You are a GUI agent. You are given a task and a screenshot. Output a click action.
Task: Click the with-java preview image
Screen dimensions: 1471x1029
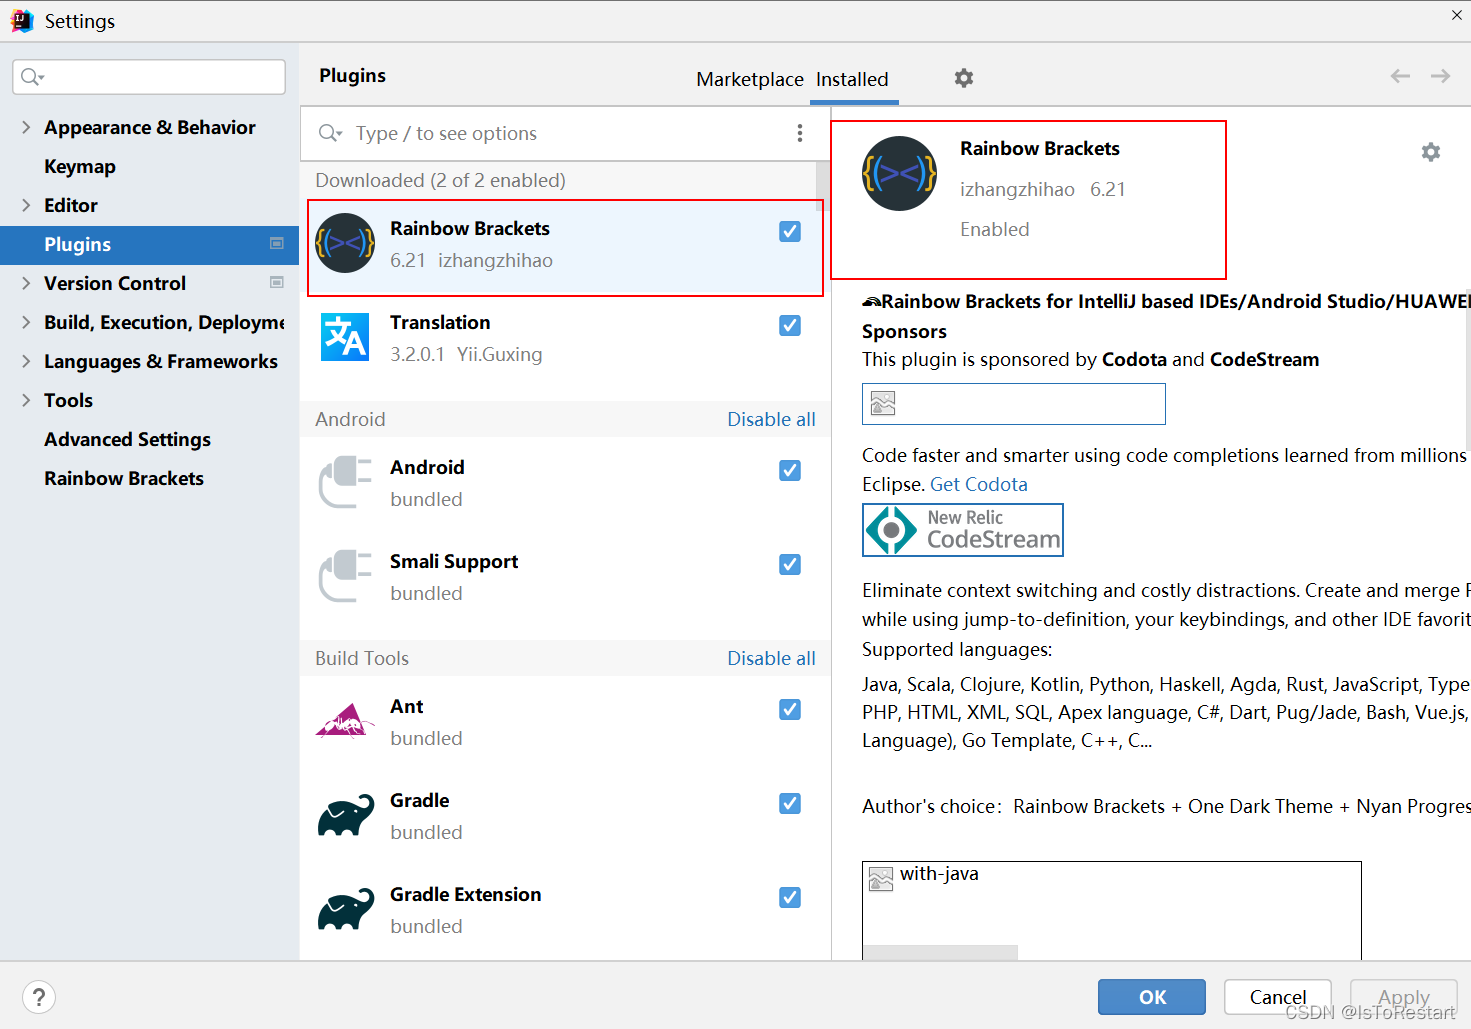1112,910
